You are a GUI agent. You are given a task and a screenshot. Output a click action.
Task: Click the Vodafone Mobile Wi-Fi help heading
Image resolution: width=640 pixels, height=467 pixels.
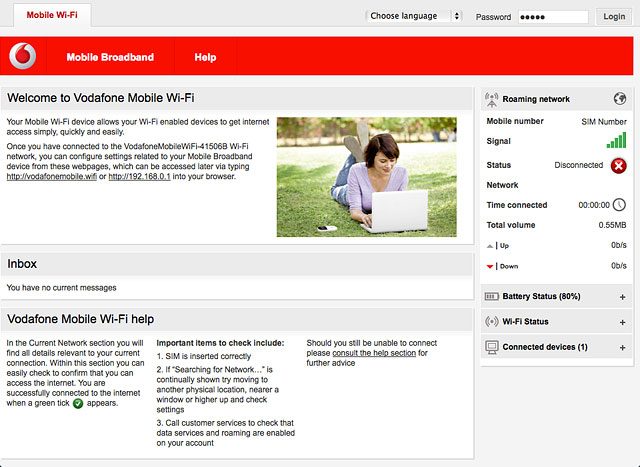tap(80, 319)
